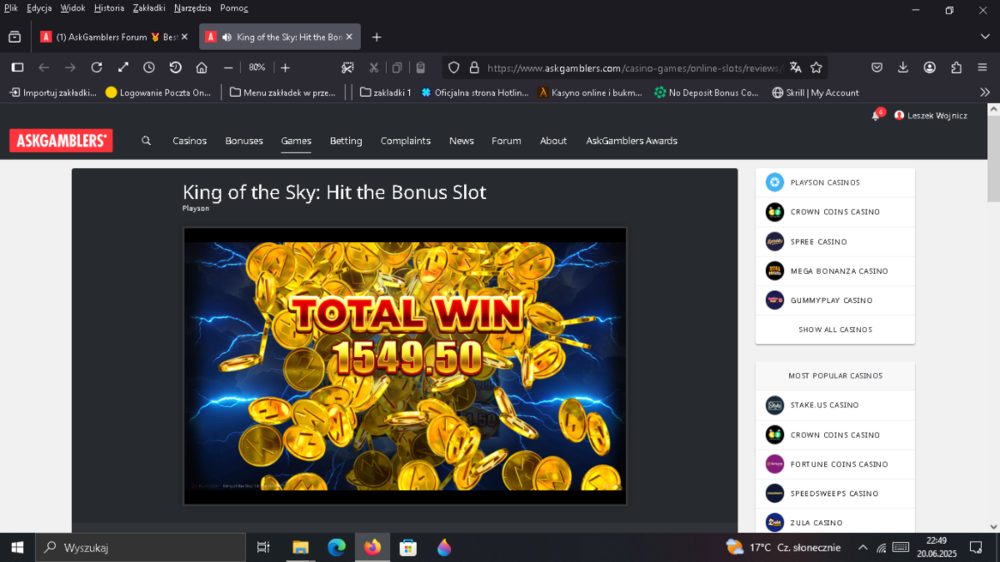Viewport: 1000px width, 562px height.
Task: Open the notifications bell icon
Action: click(x=876, y=115)
